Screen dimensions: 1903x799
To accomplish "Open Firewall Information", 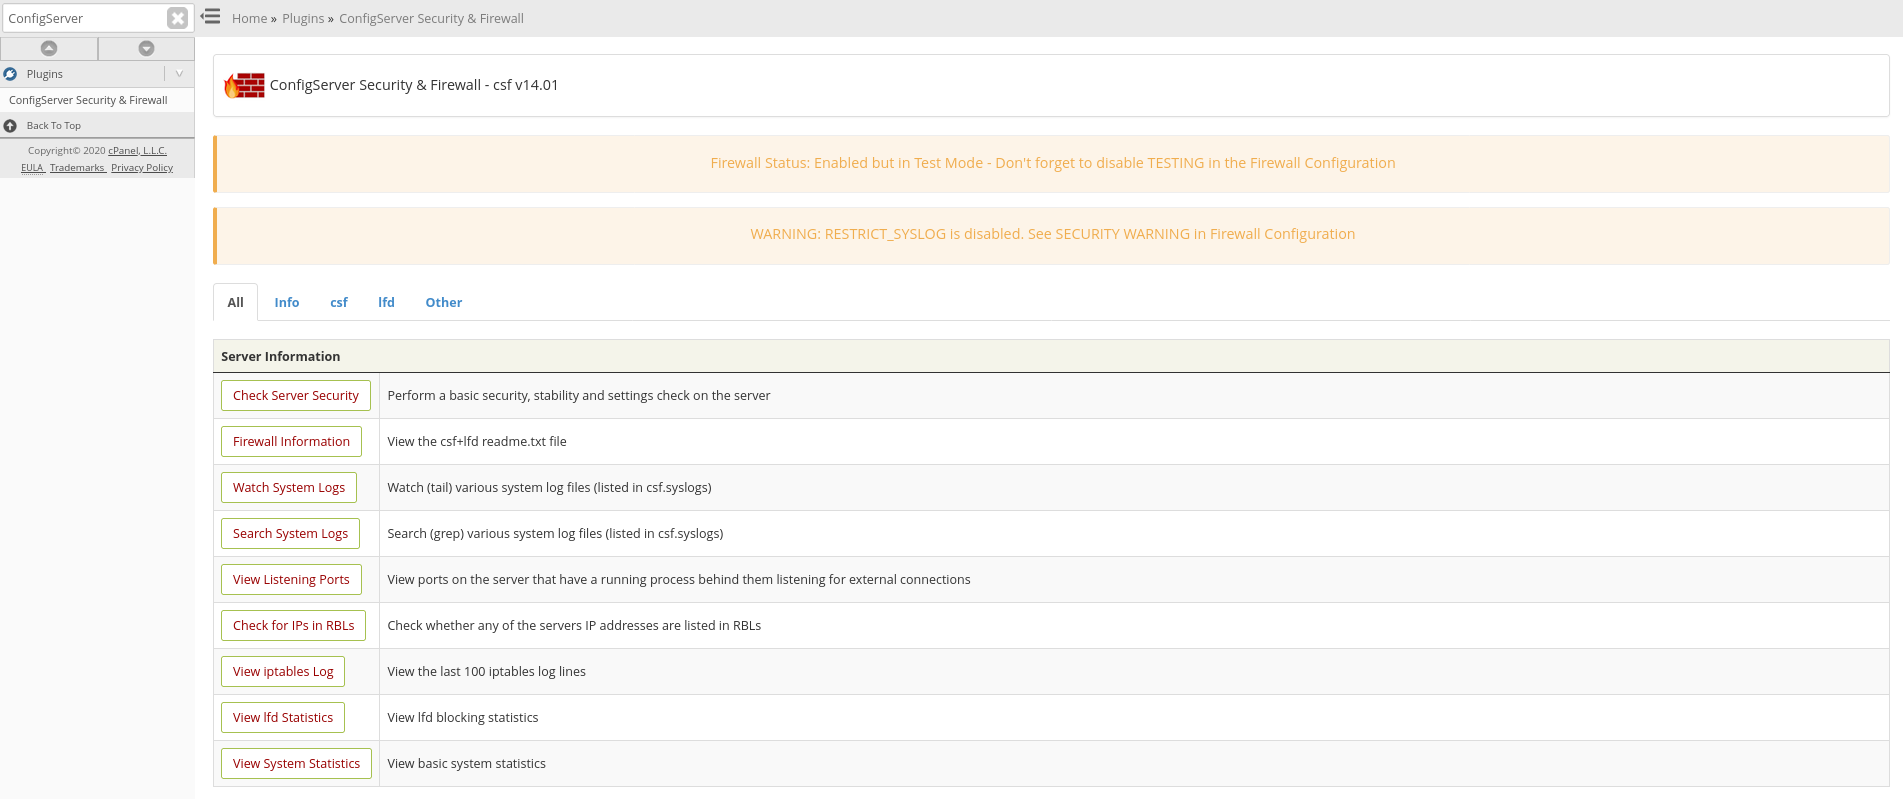I will 291,441.
